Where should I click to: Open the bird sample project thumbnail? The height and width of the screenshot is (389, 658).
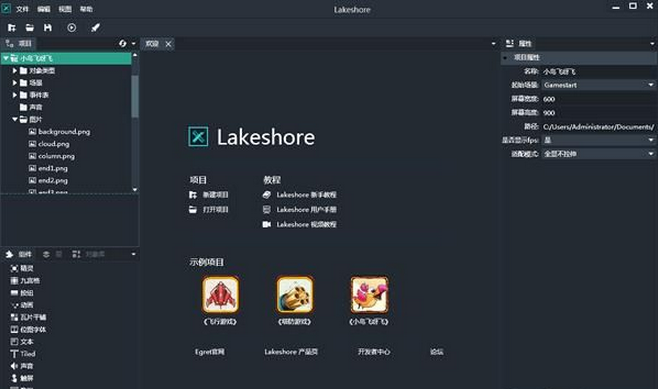tap(369, 295)
